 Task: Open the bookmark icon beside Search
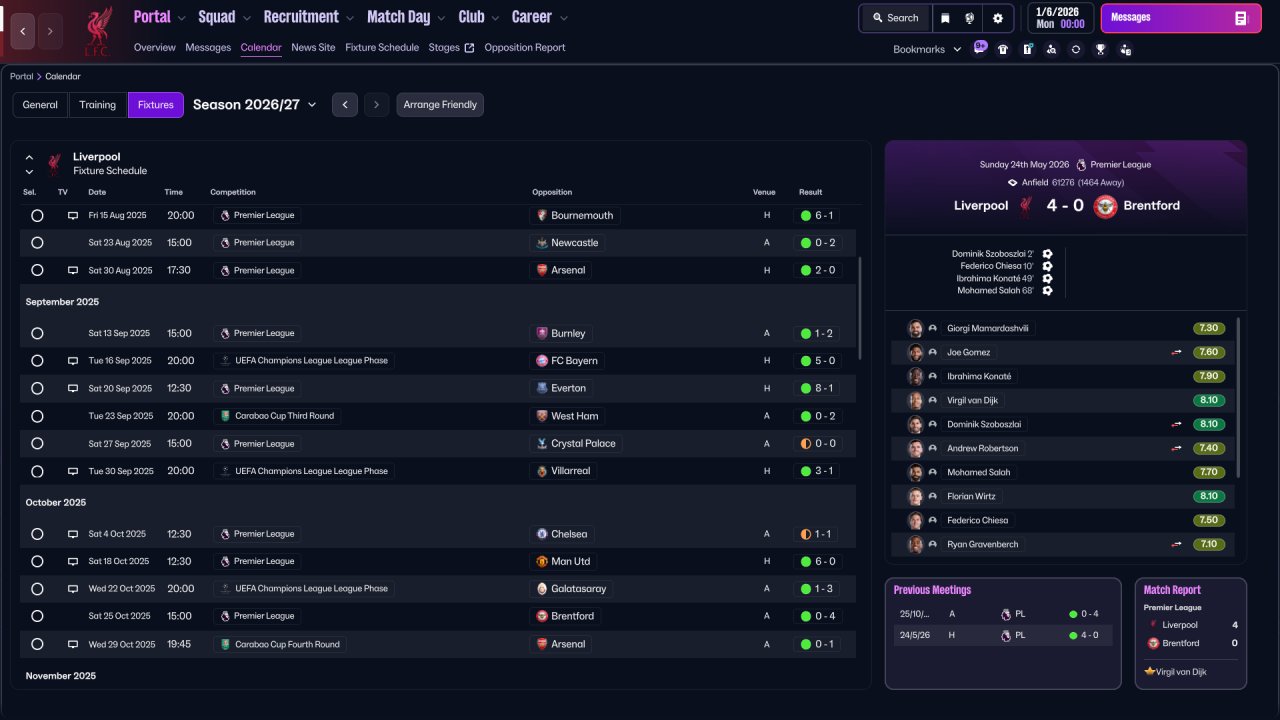click(945, 18)
